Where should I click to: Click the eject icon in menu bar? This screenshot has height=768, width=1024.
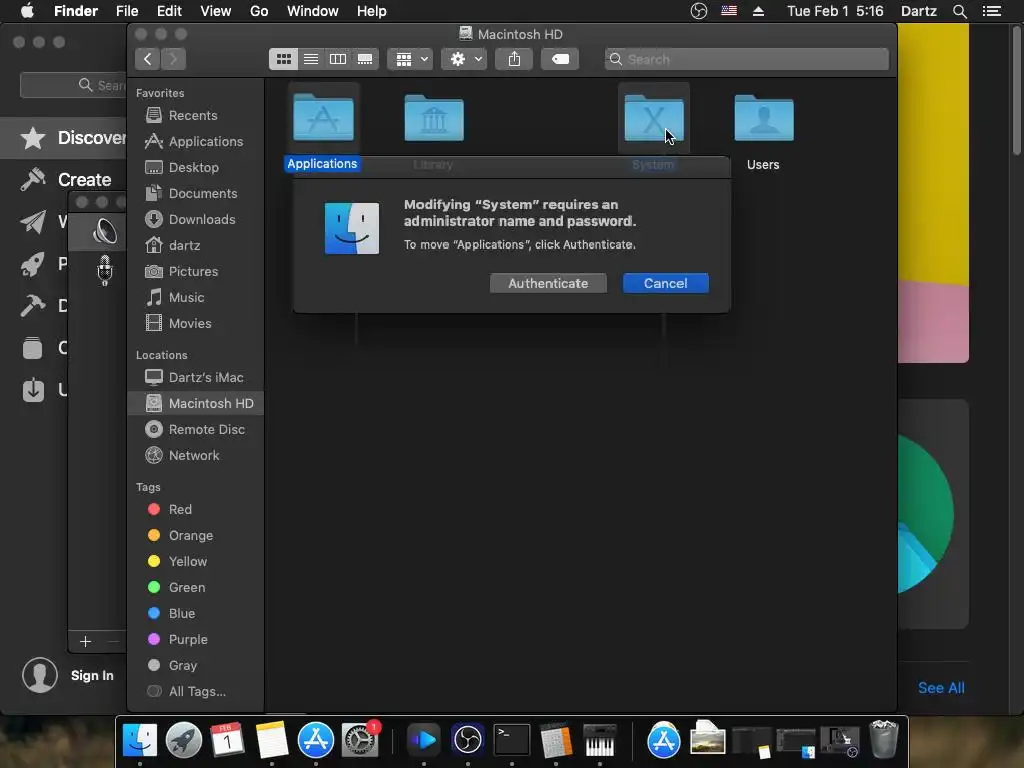(x=758, y=11)
